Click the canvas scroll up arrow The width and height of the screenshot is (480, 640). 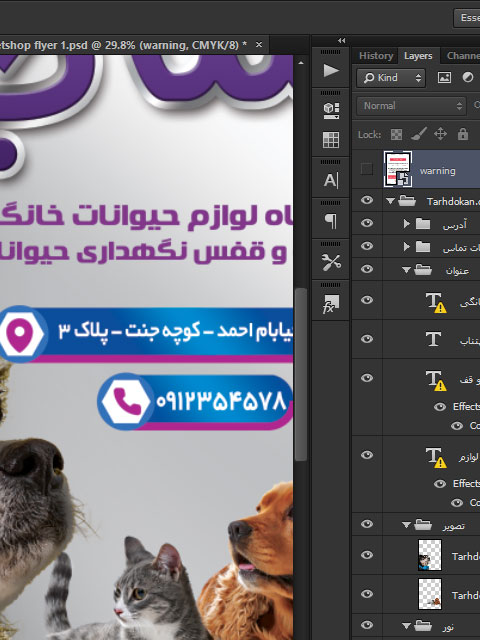[301, 63]
